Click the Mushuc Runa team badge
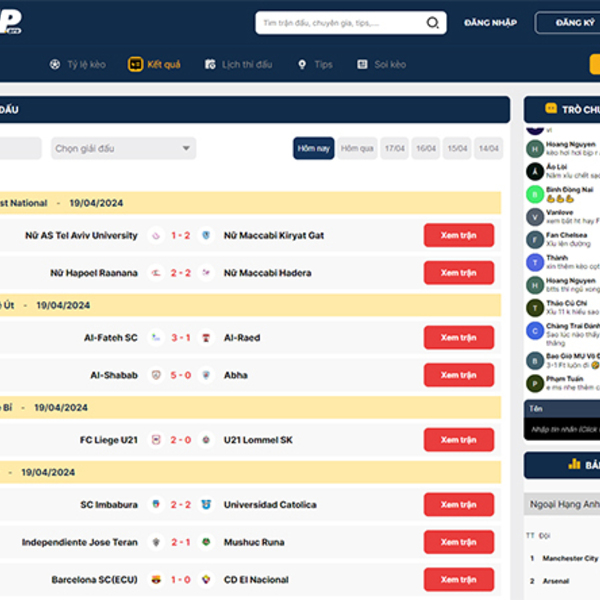This screenshot has height=600, width=600. [x=206, y=542]
